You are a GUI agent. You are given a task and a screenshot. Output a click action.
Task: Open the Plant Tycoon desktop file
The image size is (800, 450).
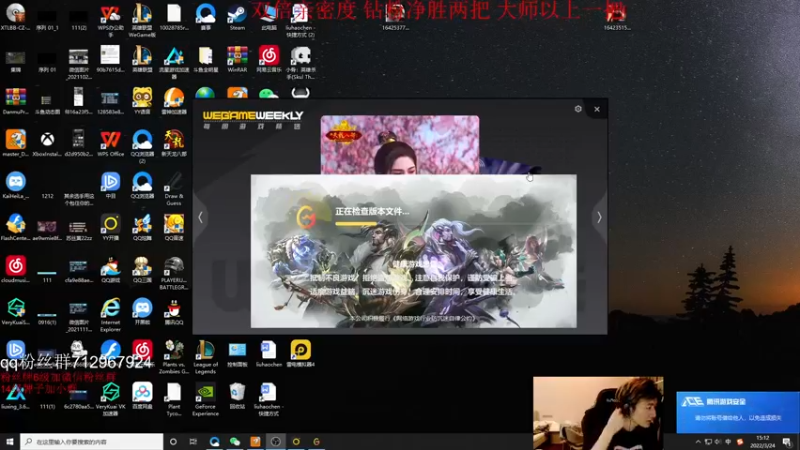[173, 399]
